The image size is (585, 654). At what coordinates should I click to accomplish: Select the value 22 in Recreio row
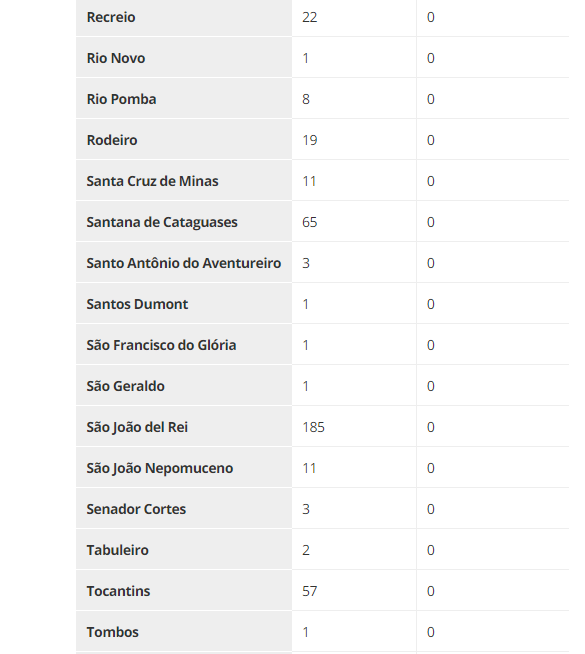[309, 17]
